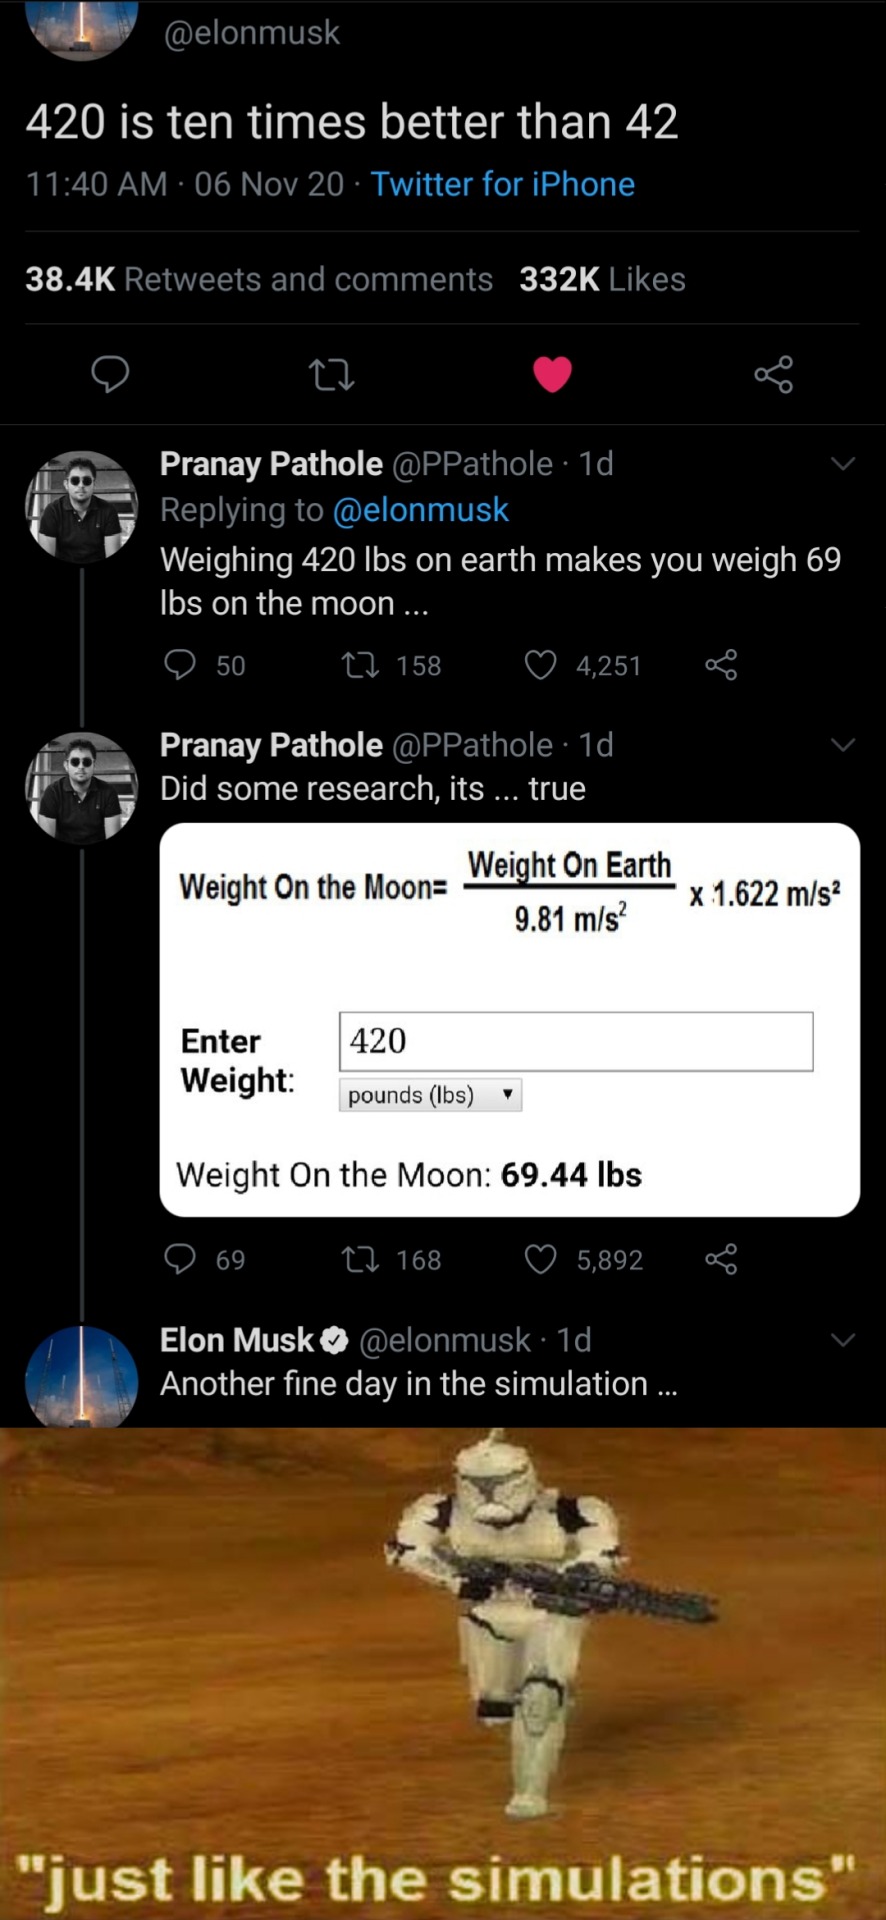This screenshot has width=886, height=1920.
Task: Share the 'Did some research' tweet
Action: click(721, 1259)
